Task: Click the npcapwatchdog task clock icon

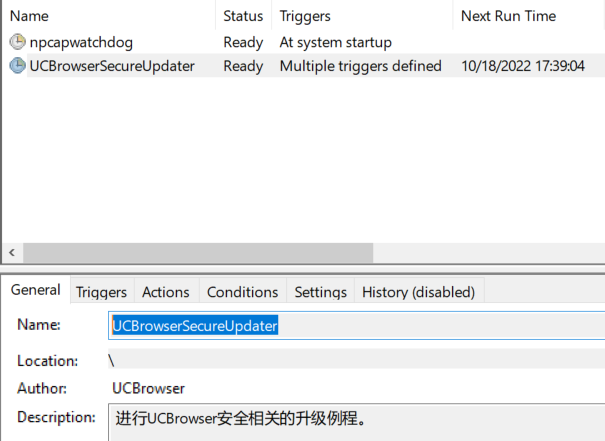Action: pos(17,42)
